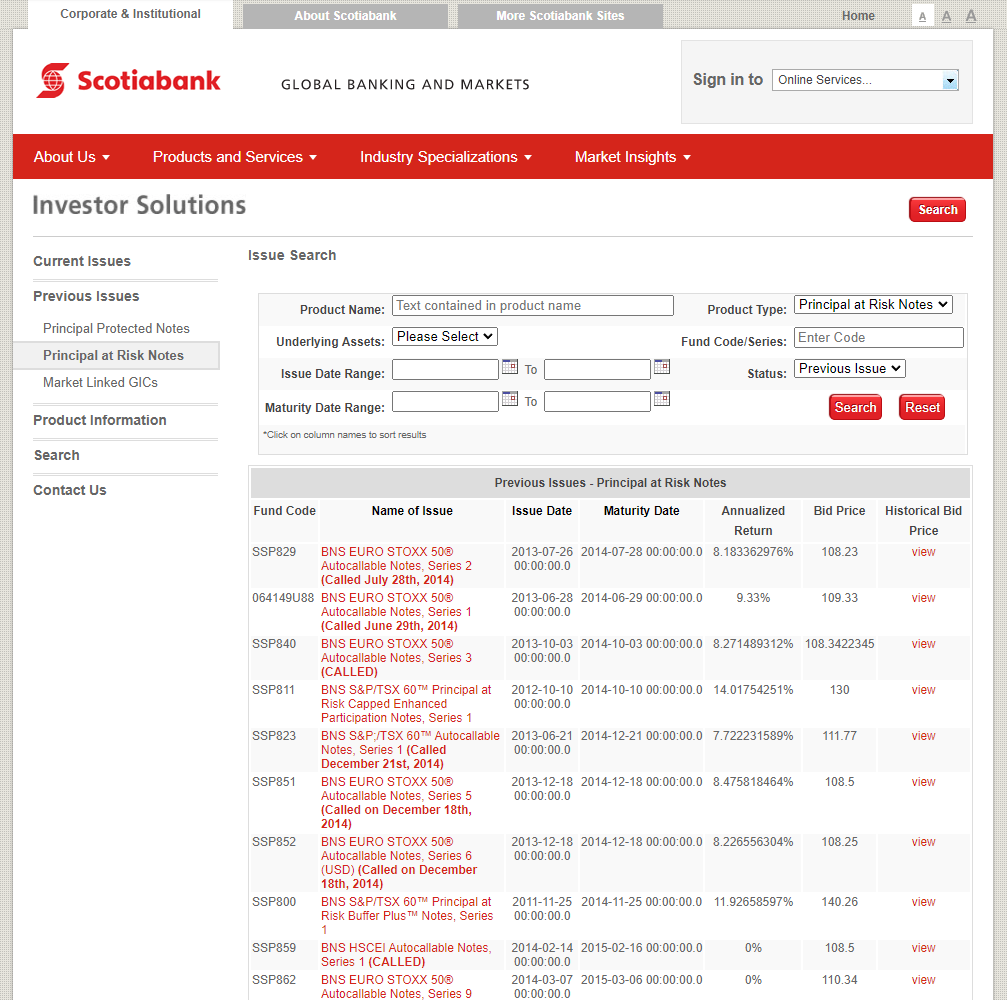Open Issue Date Range start calendar icon
The width and height of the screenshot is (1007, 1000).
[x=510, y=367]
